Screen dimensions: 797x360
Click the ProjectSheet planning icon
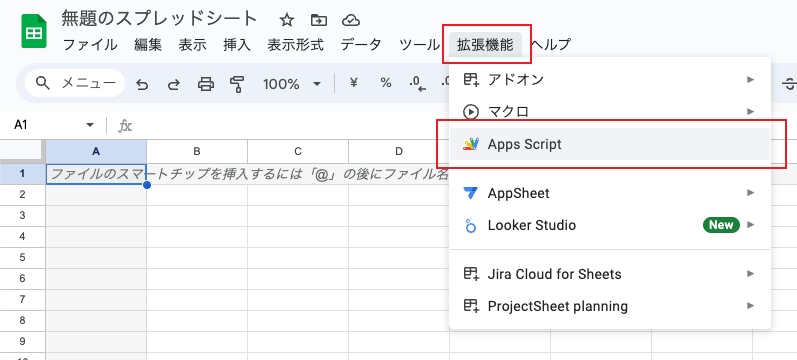pos(471,306)
